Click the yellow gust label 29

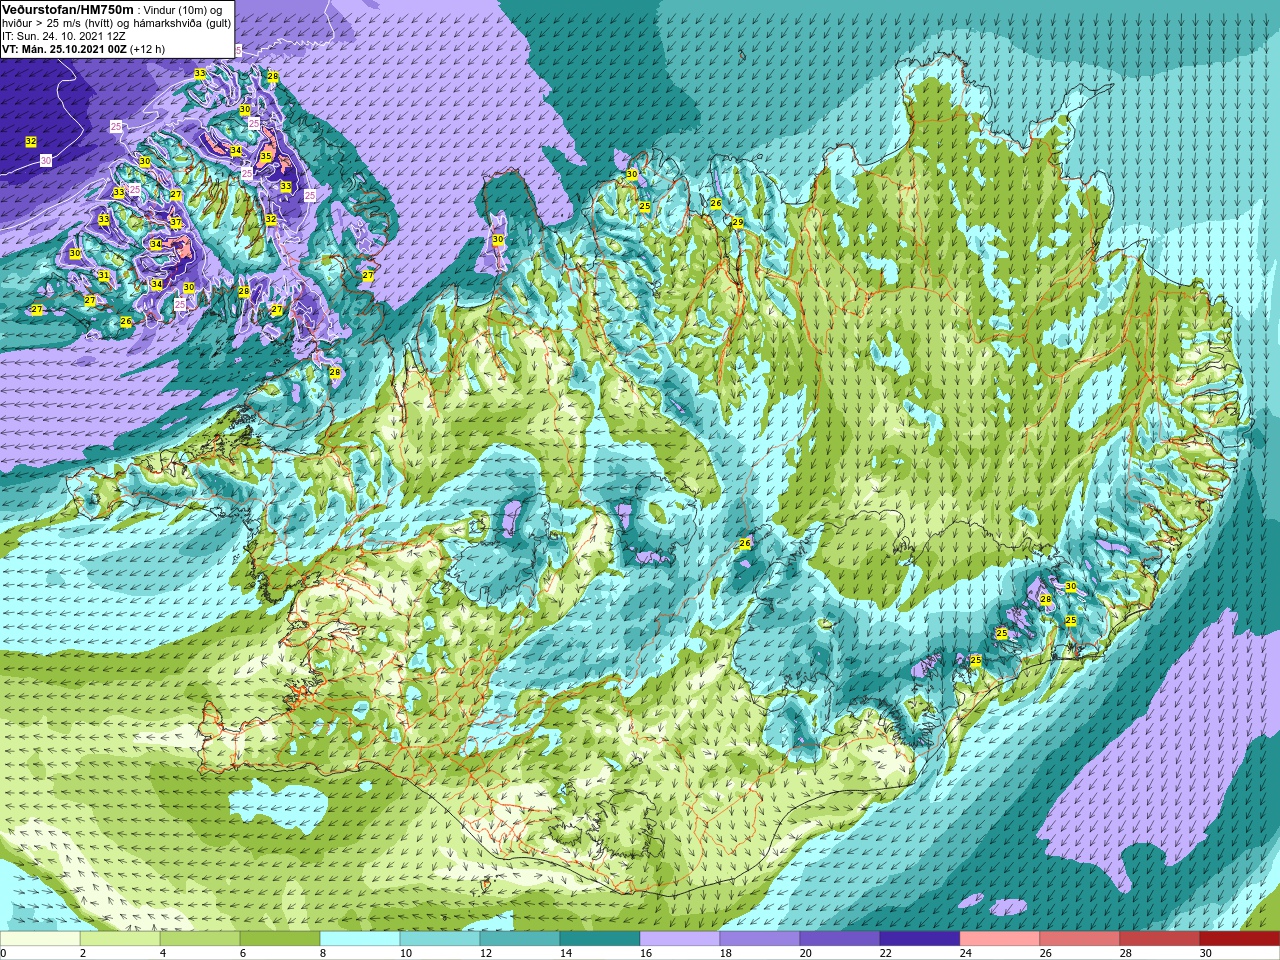coord(737,223)
